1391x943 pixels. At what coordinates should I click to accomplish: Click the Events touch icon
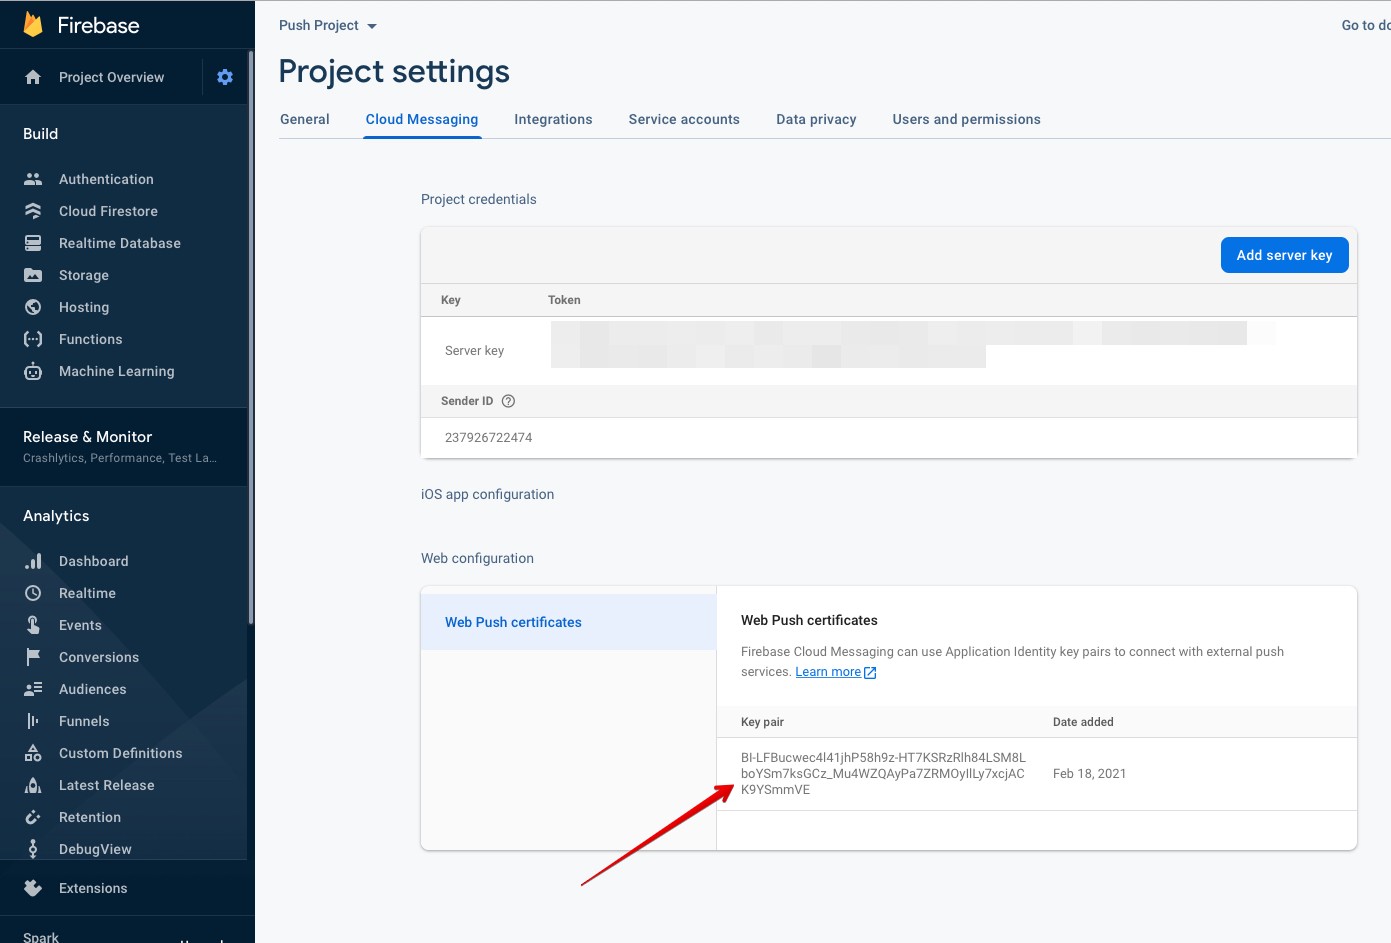[33, 625]
